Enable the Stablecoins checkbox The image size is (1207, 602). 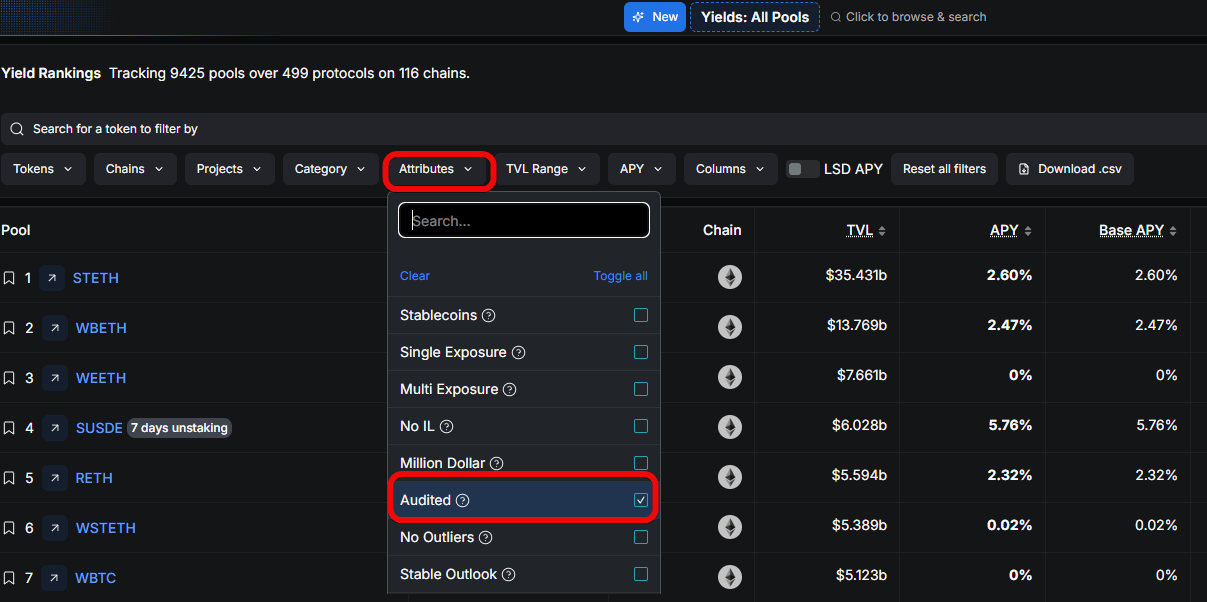click(641, 315)
